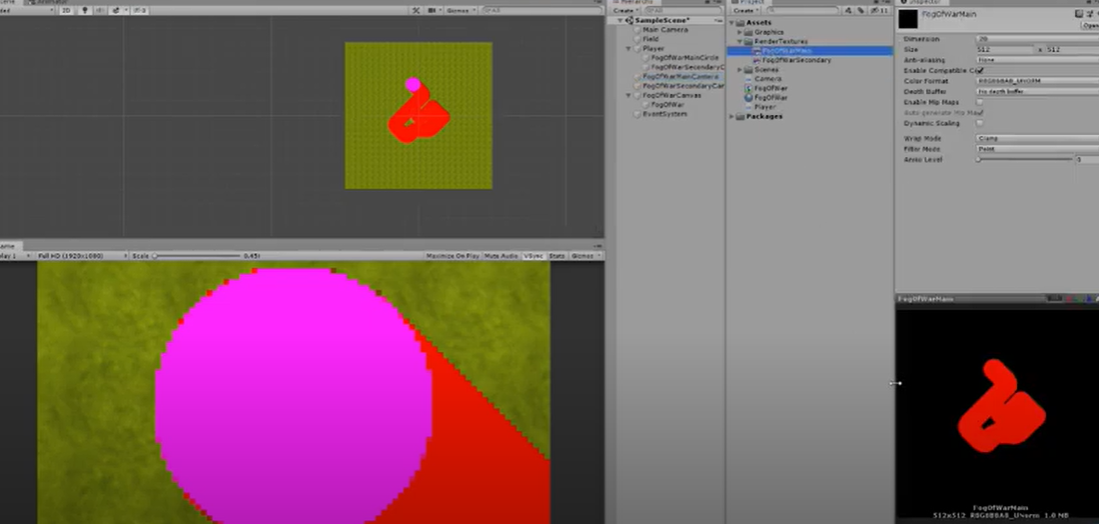1099x524 pixels.
Task: Open Inspector help book icon
Action: pos(1078,14)
